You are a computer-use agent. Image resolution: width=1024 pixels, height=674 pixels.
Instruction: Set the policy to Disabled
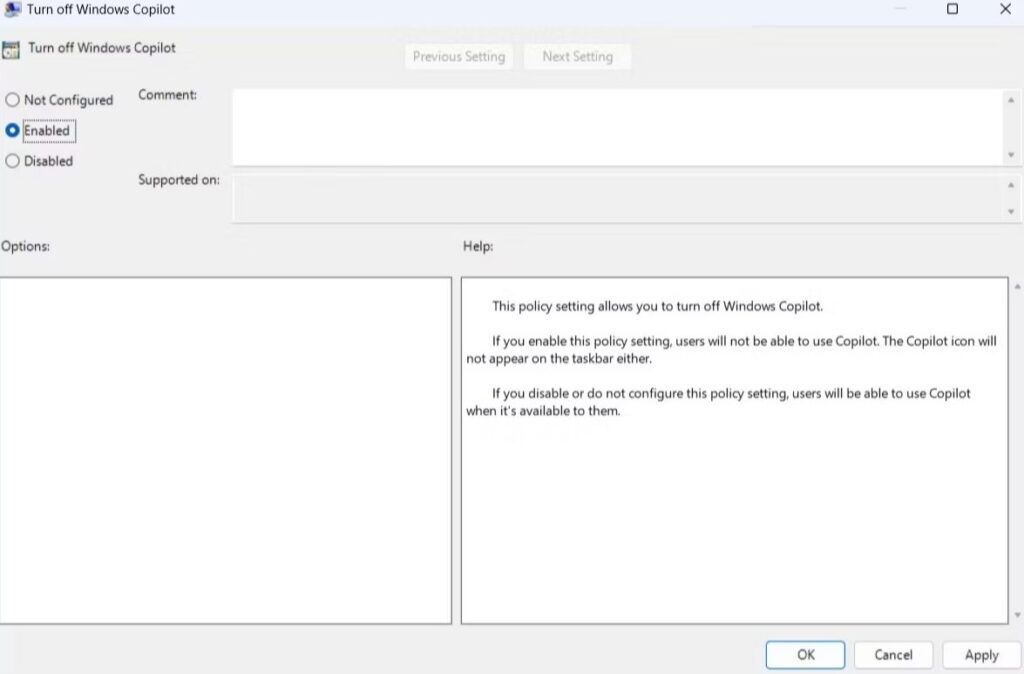click(13, 161)
